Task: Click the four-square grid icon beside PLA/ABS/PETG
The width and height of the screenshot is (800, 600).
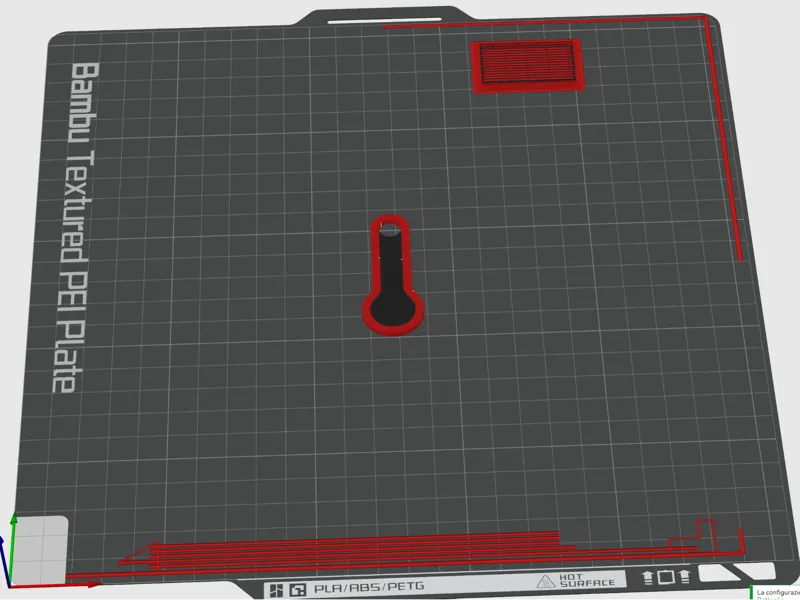Action: (x=276, y=591)
